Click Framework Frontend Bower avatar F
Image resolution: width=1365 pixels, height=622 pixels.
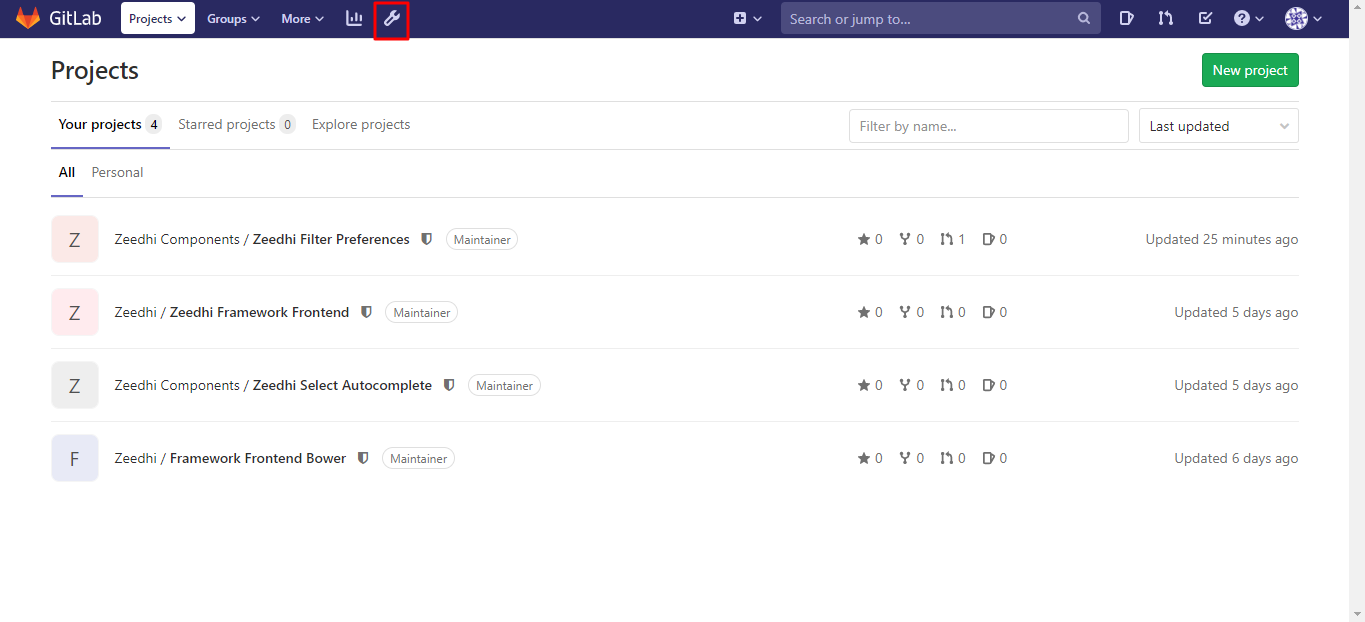click(75, 458)
